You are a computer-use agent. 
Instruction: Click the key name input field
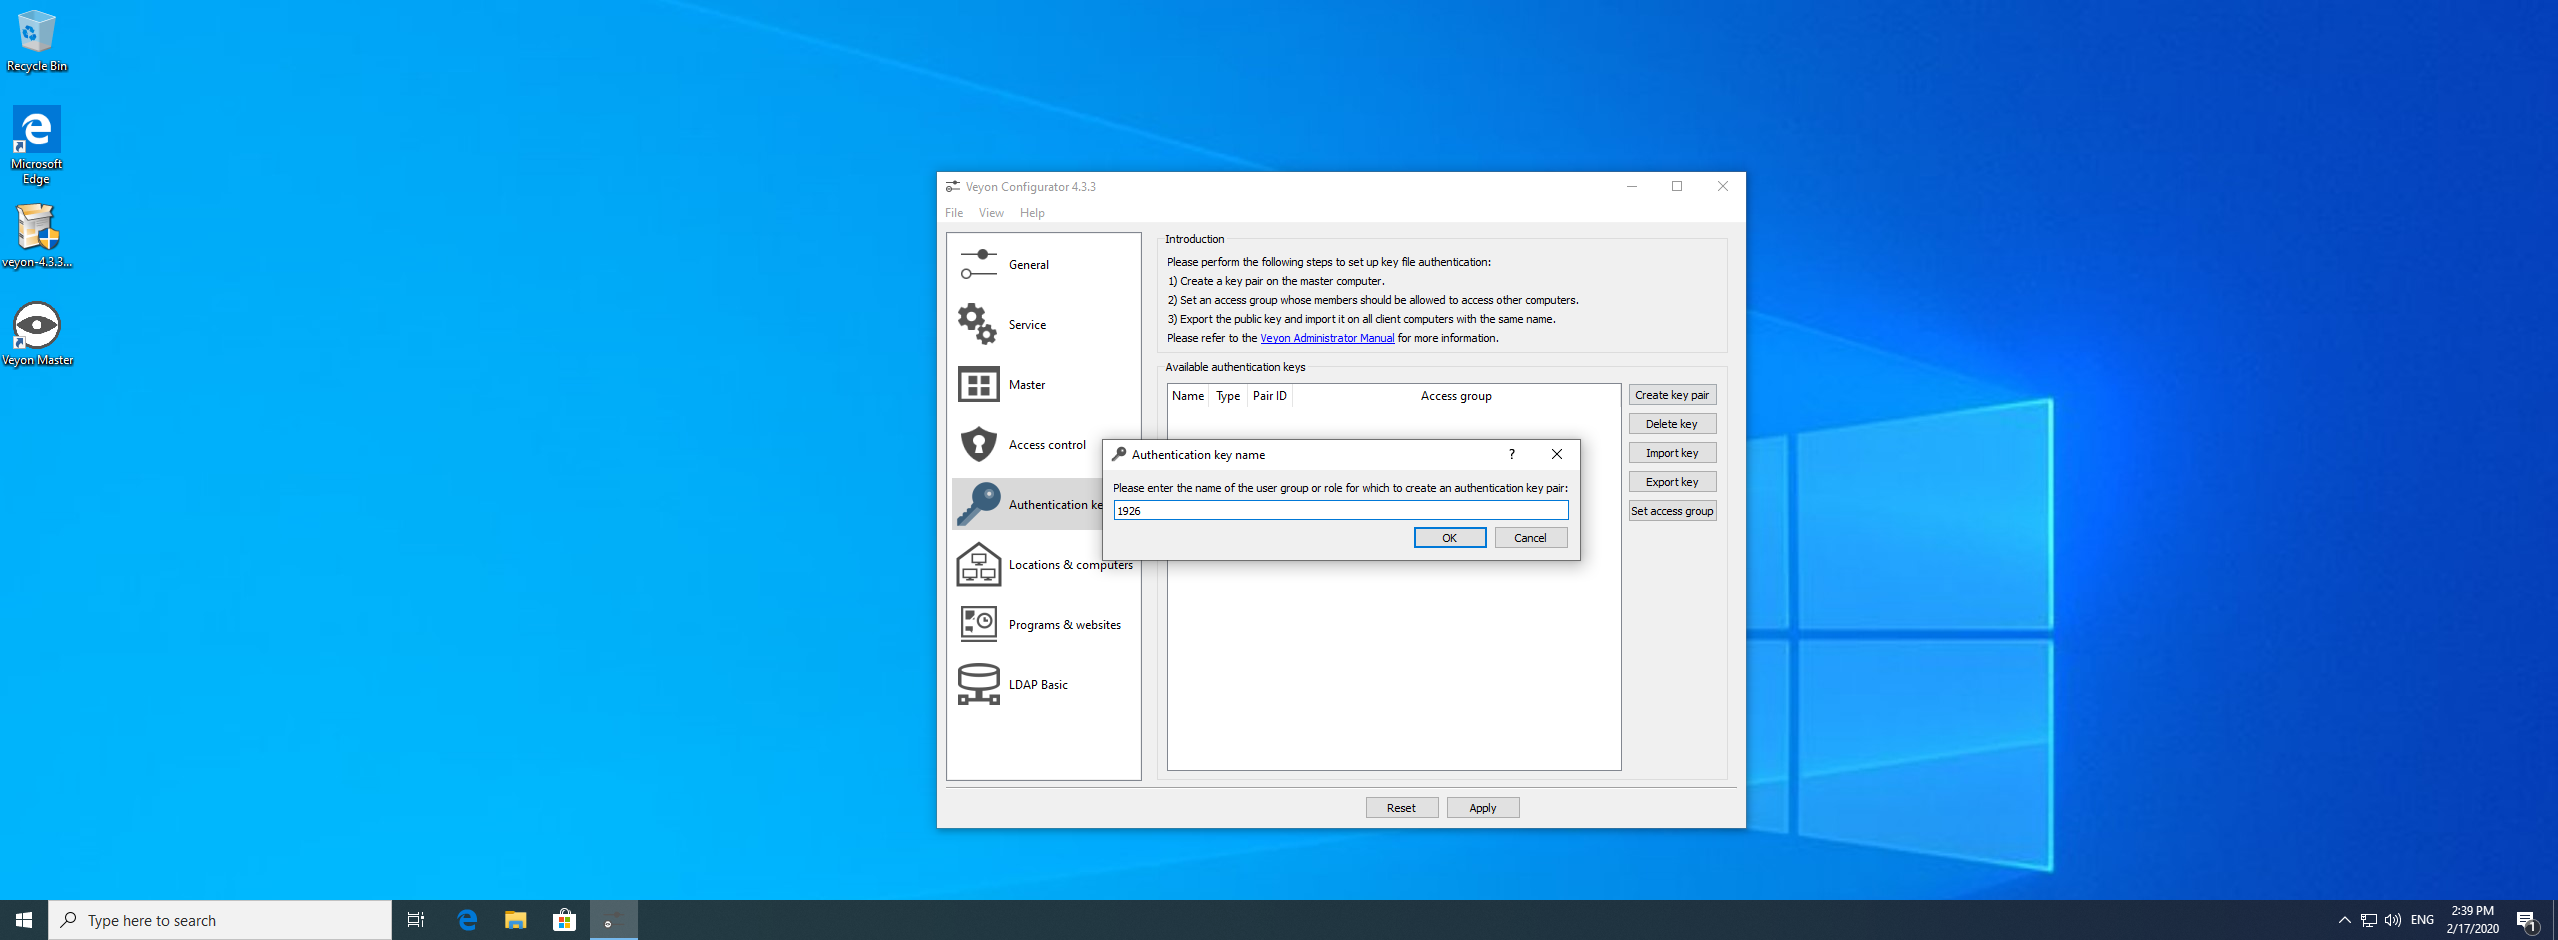[1341, 511]
